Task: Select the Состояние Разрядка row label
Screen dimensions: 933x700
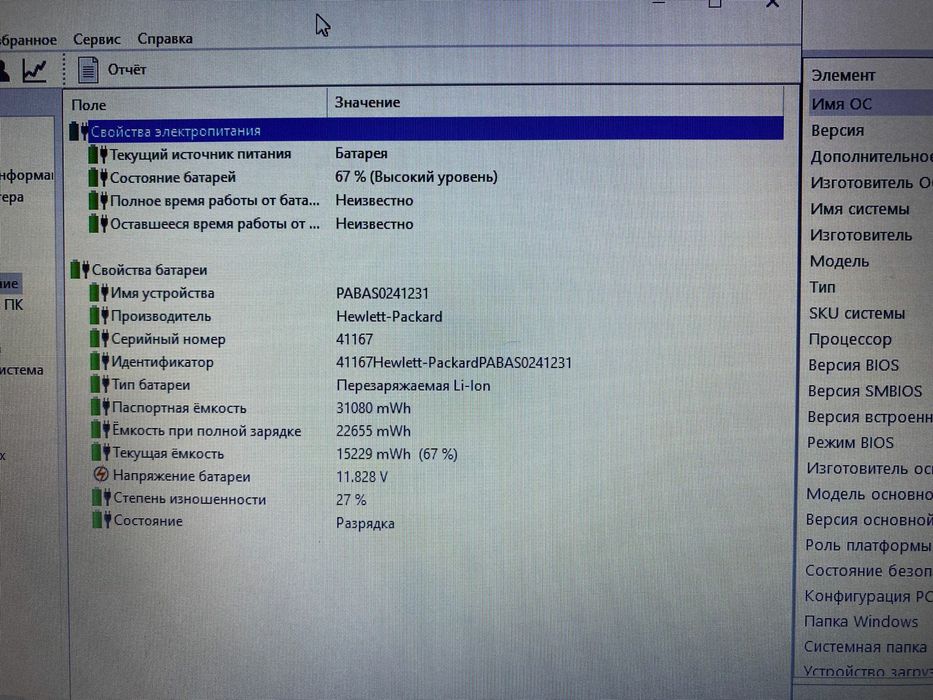Action: [x=148, y=521]
